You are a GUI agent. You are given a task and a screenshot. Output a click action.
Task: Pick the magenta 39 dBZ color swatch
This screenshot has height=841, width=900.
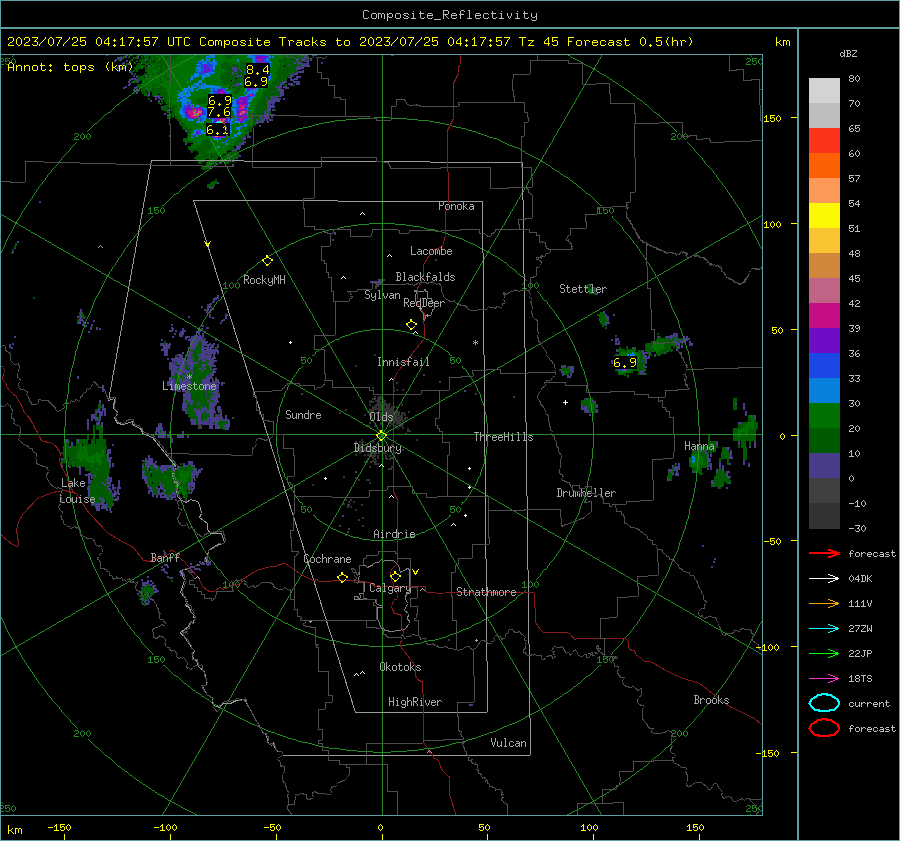pyautogui.click(x=824, y=315)
